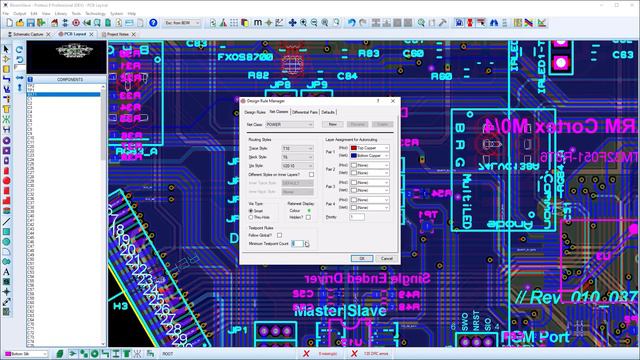Screen dimensions: 640x360
Task: Switch to the Design Rules tab
Action: tap(255, 112)
